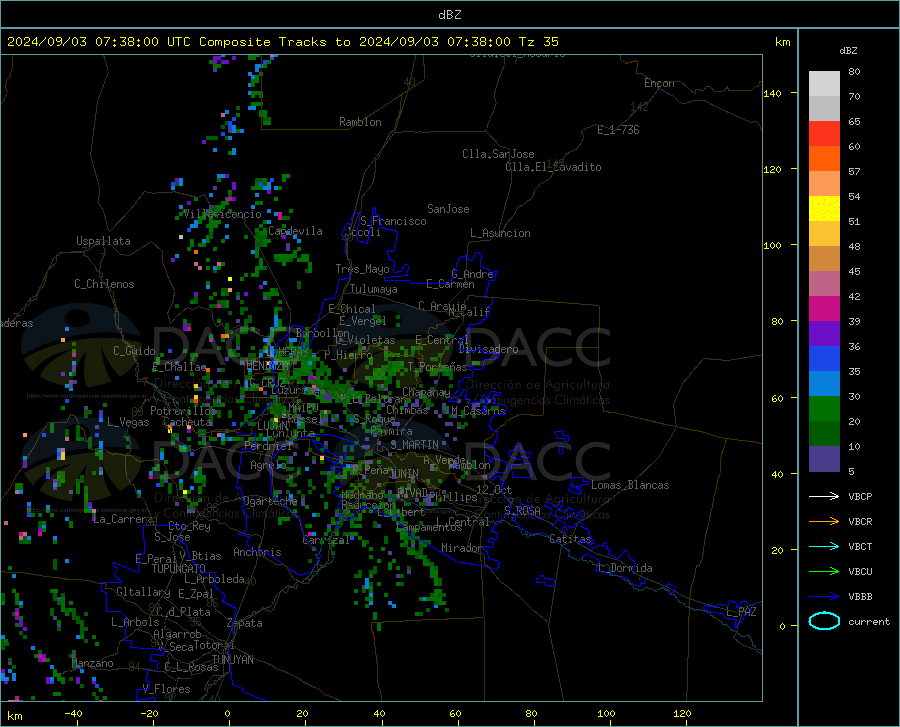This screenshot has height=727, width=900.
Task: Click the Lomas_Blancas label on the map
Action: 630,485
